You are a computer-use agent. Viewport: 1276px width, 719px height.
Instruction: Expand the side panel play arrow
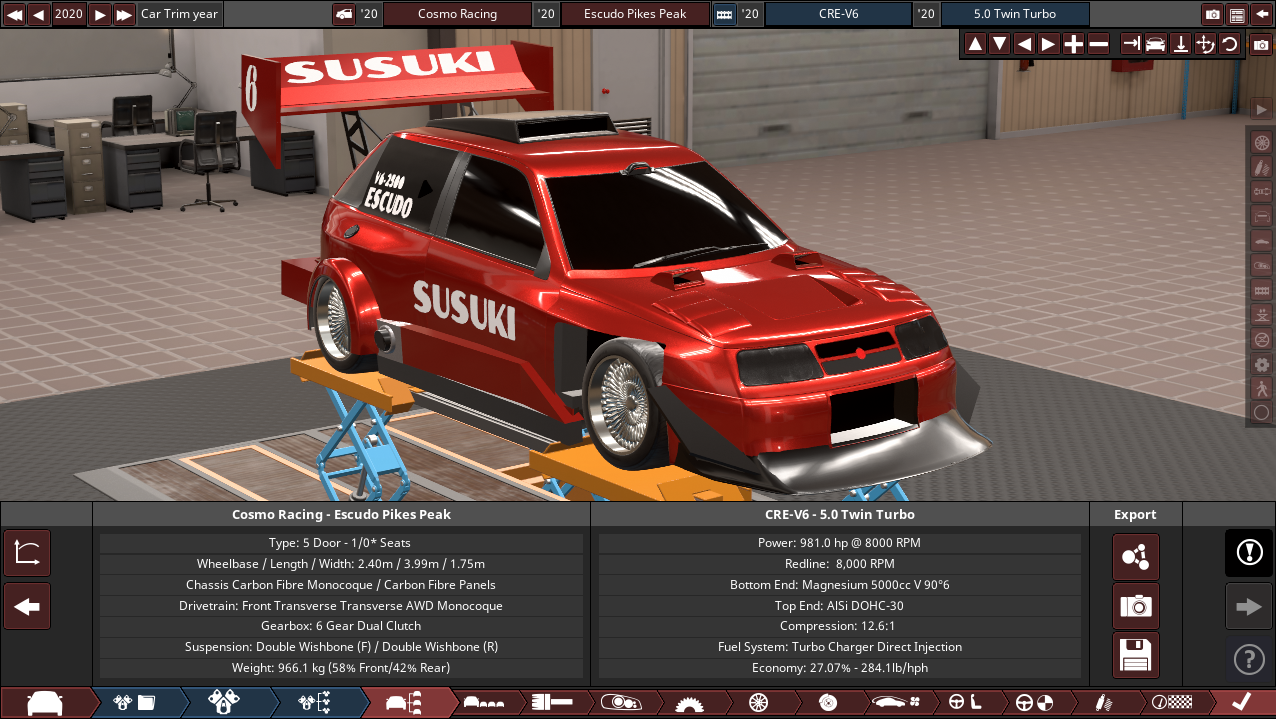pos(1261,108)
